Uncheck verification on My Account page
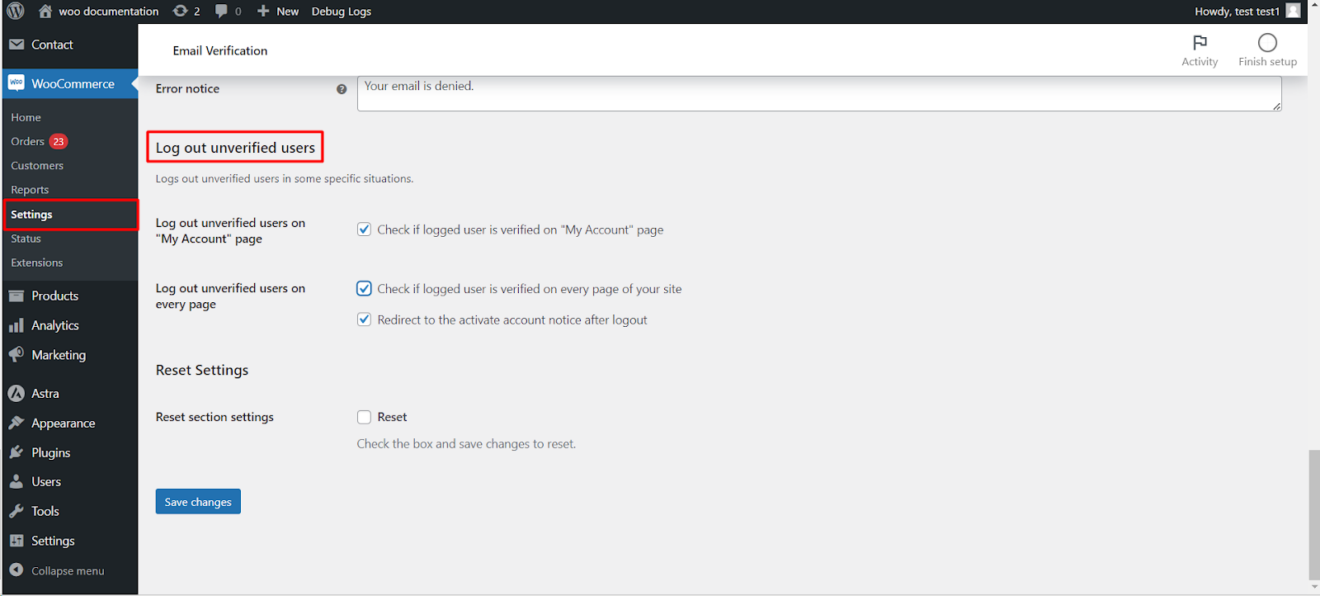This screenshot has width=1320, height=596. coord(364,229)
